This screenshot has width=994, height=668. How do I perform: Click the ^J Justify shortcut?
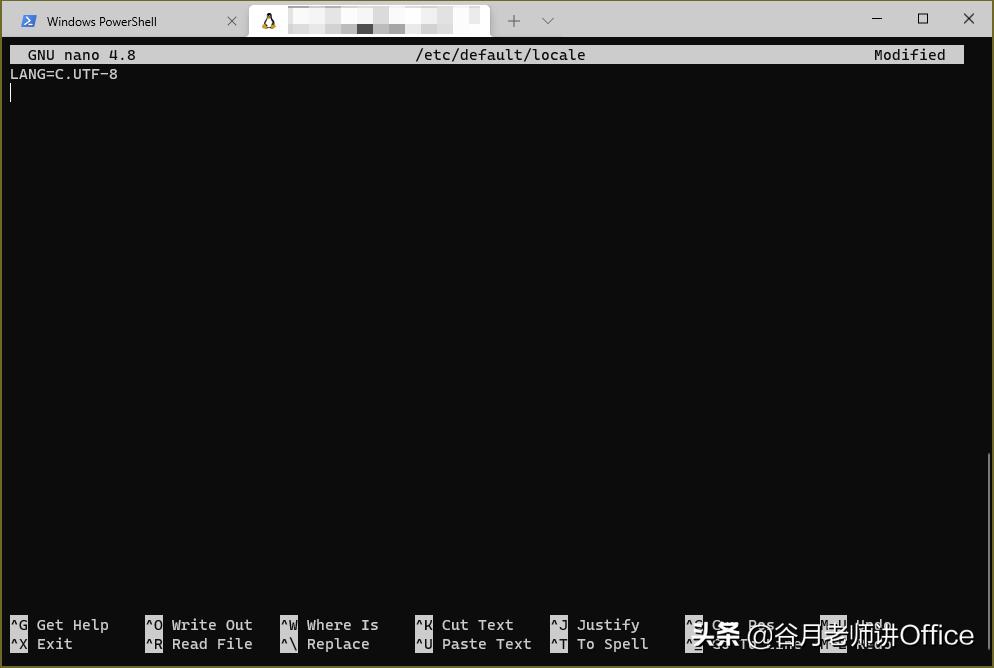[597, 625]
